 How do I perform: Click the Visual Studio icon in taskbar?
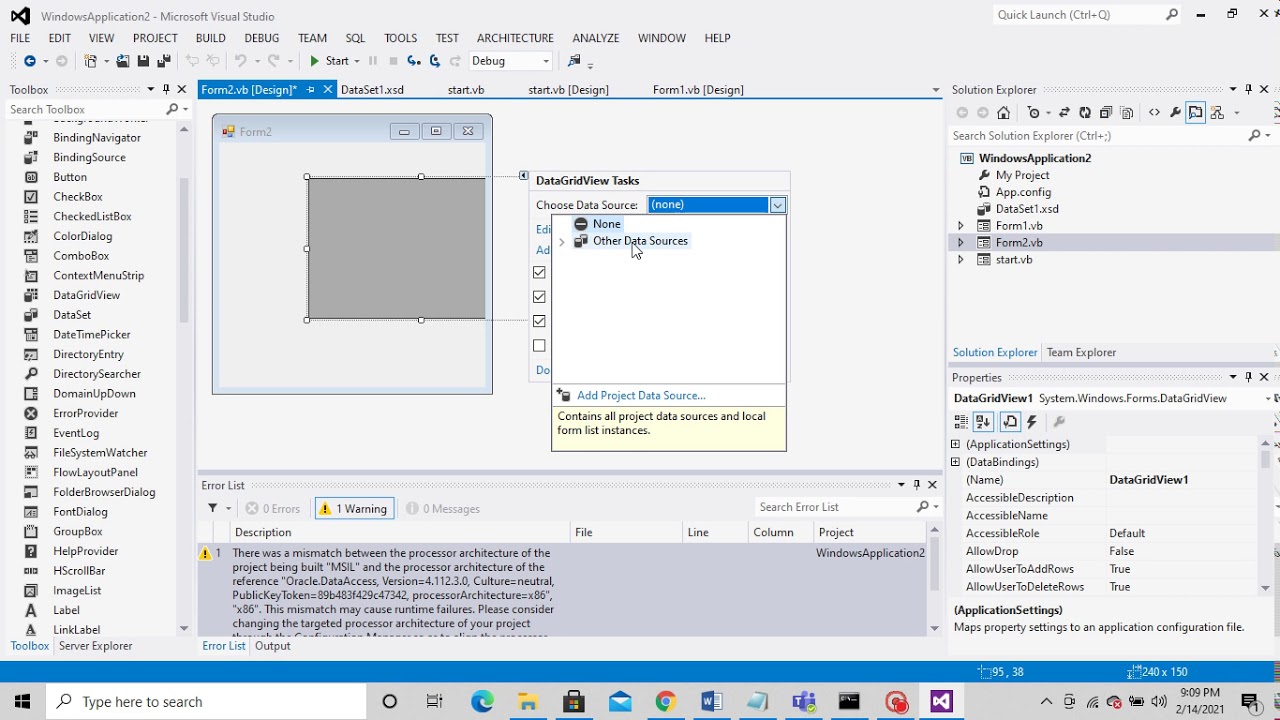click(941, 701)
